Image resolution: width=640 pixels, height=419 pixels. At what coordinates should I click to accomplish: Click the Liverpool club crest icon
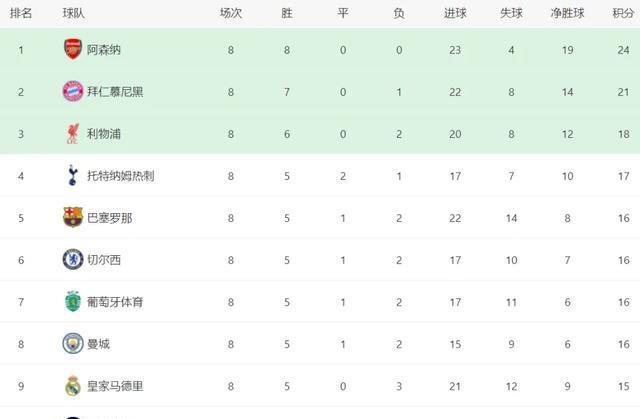72,133
